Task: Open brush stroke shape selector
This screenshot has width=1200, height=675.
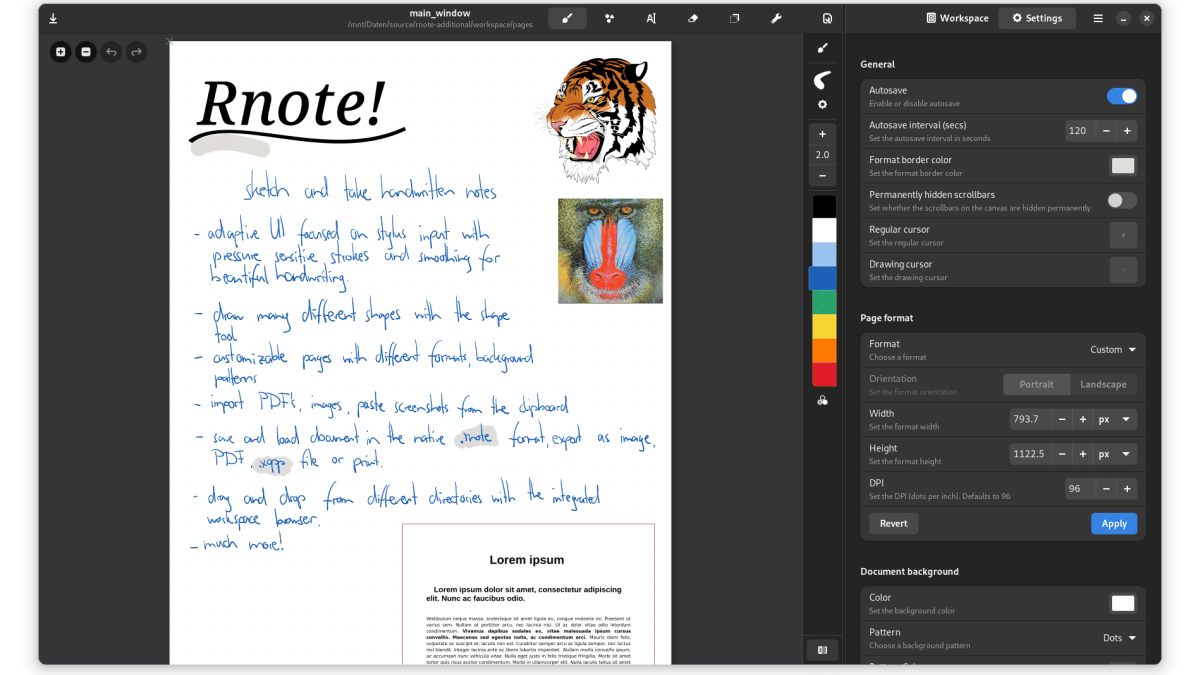Action: [822, 80]
